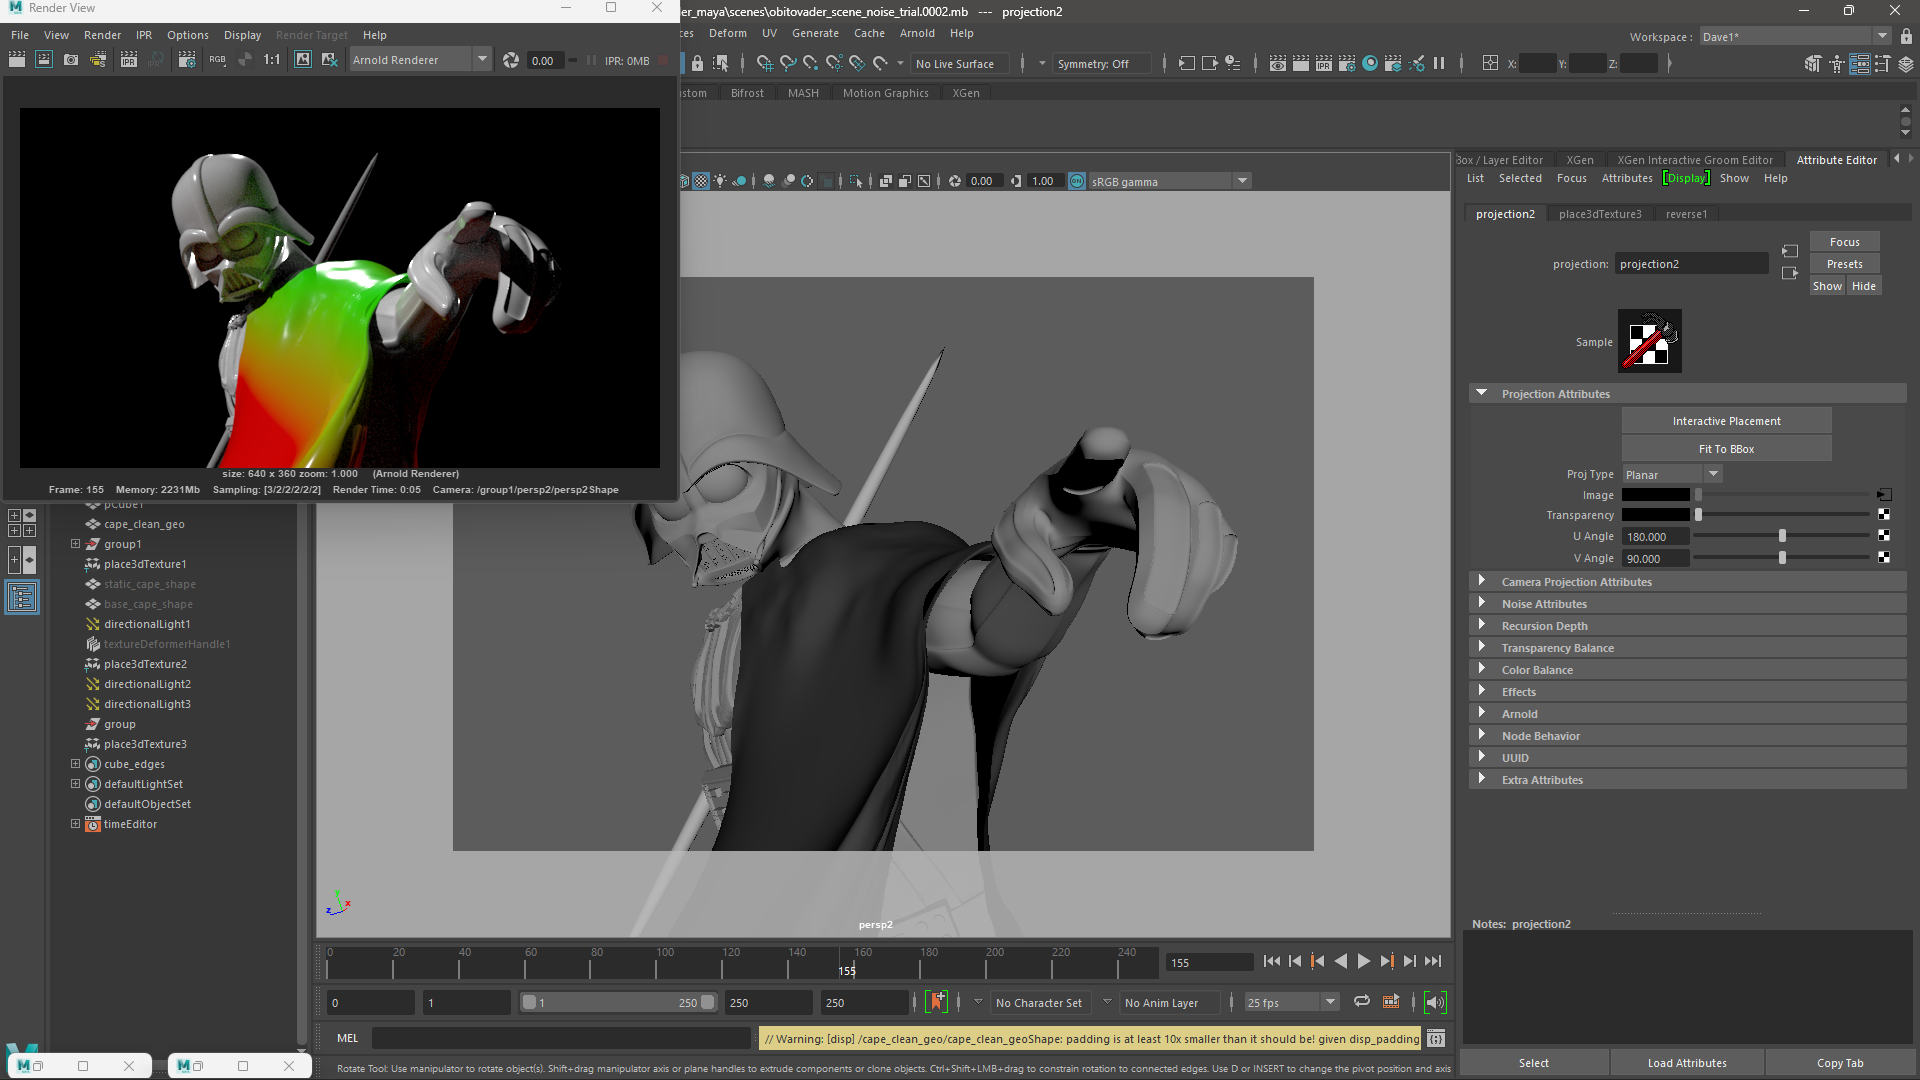Screen dimensions: 1920x1080
Task: Click the Interactive Placement button
Action: (x=1726, y=421)
